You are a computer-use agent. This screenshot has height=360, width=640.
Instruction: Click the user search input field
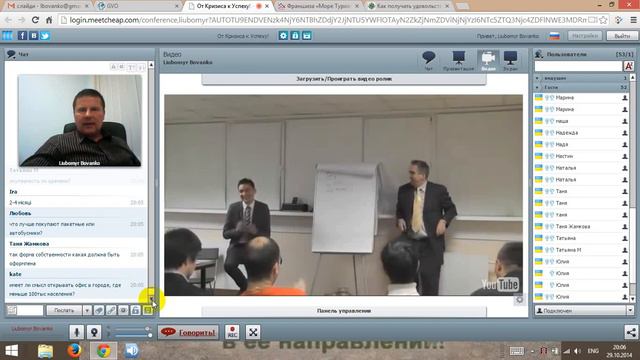pos(578,66)
